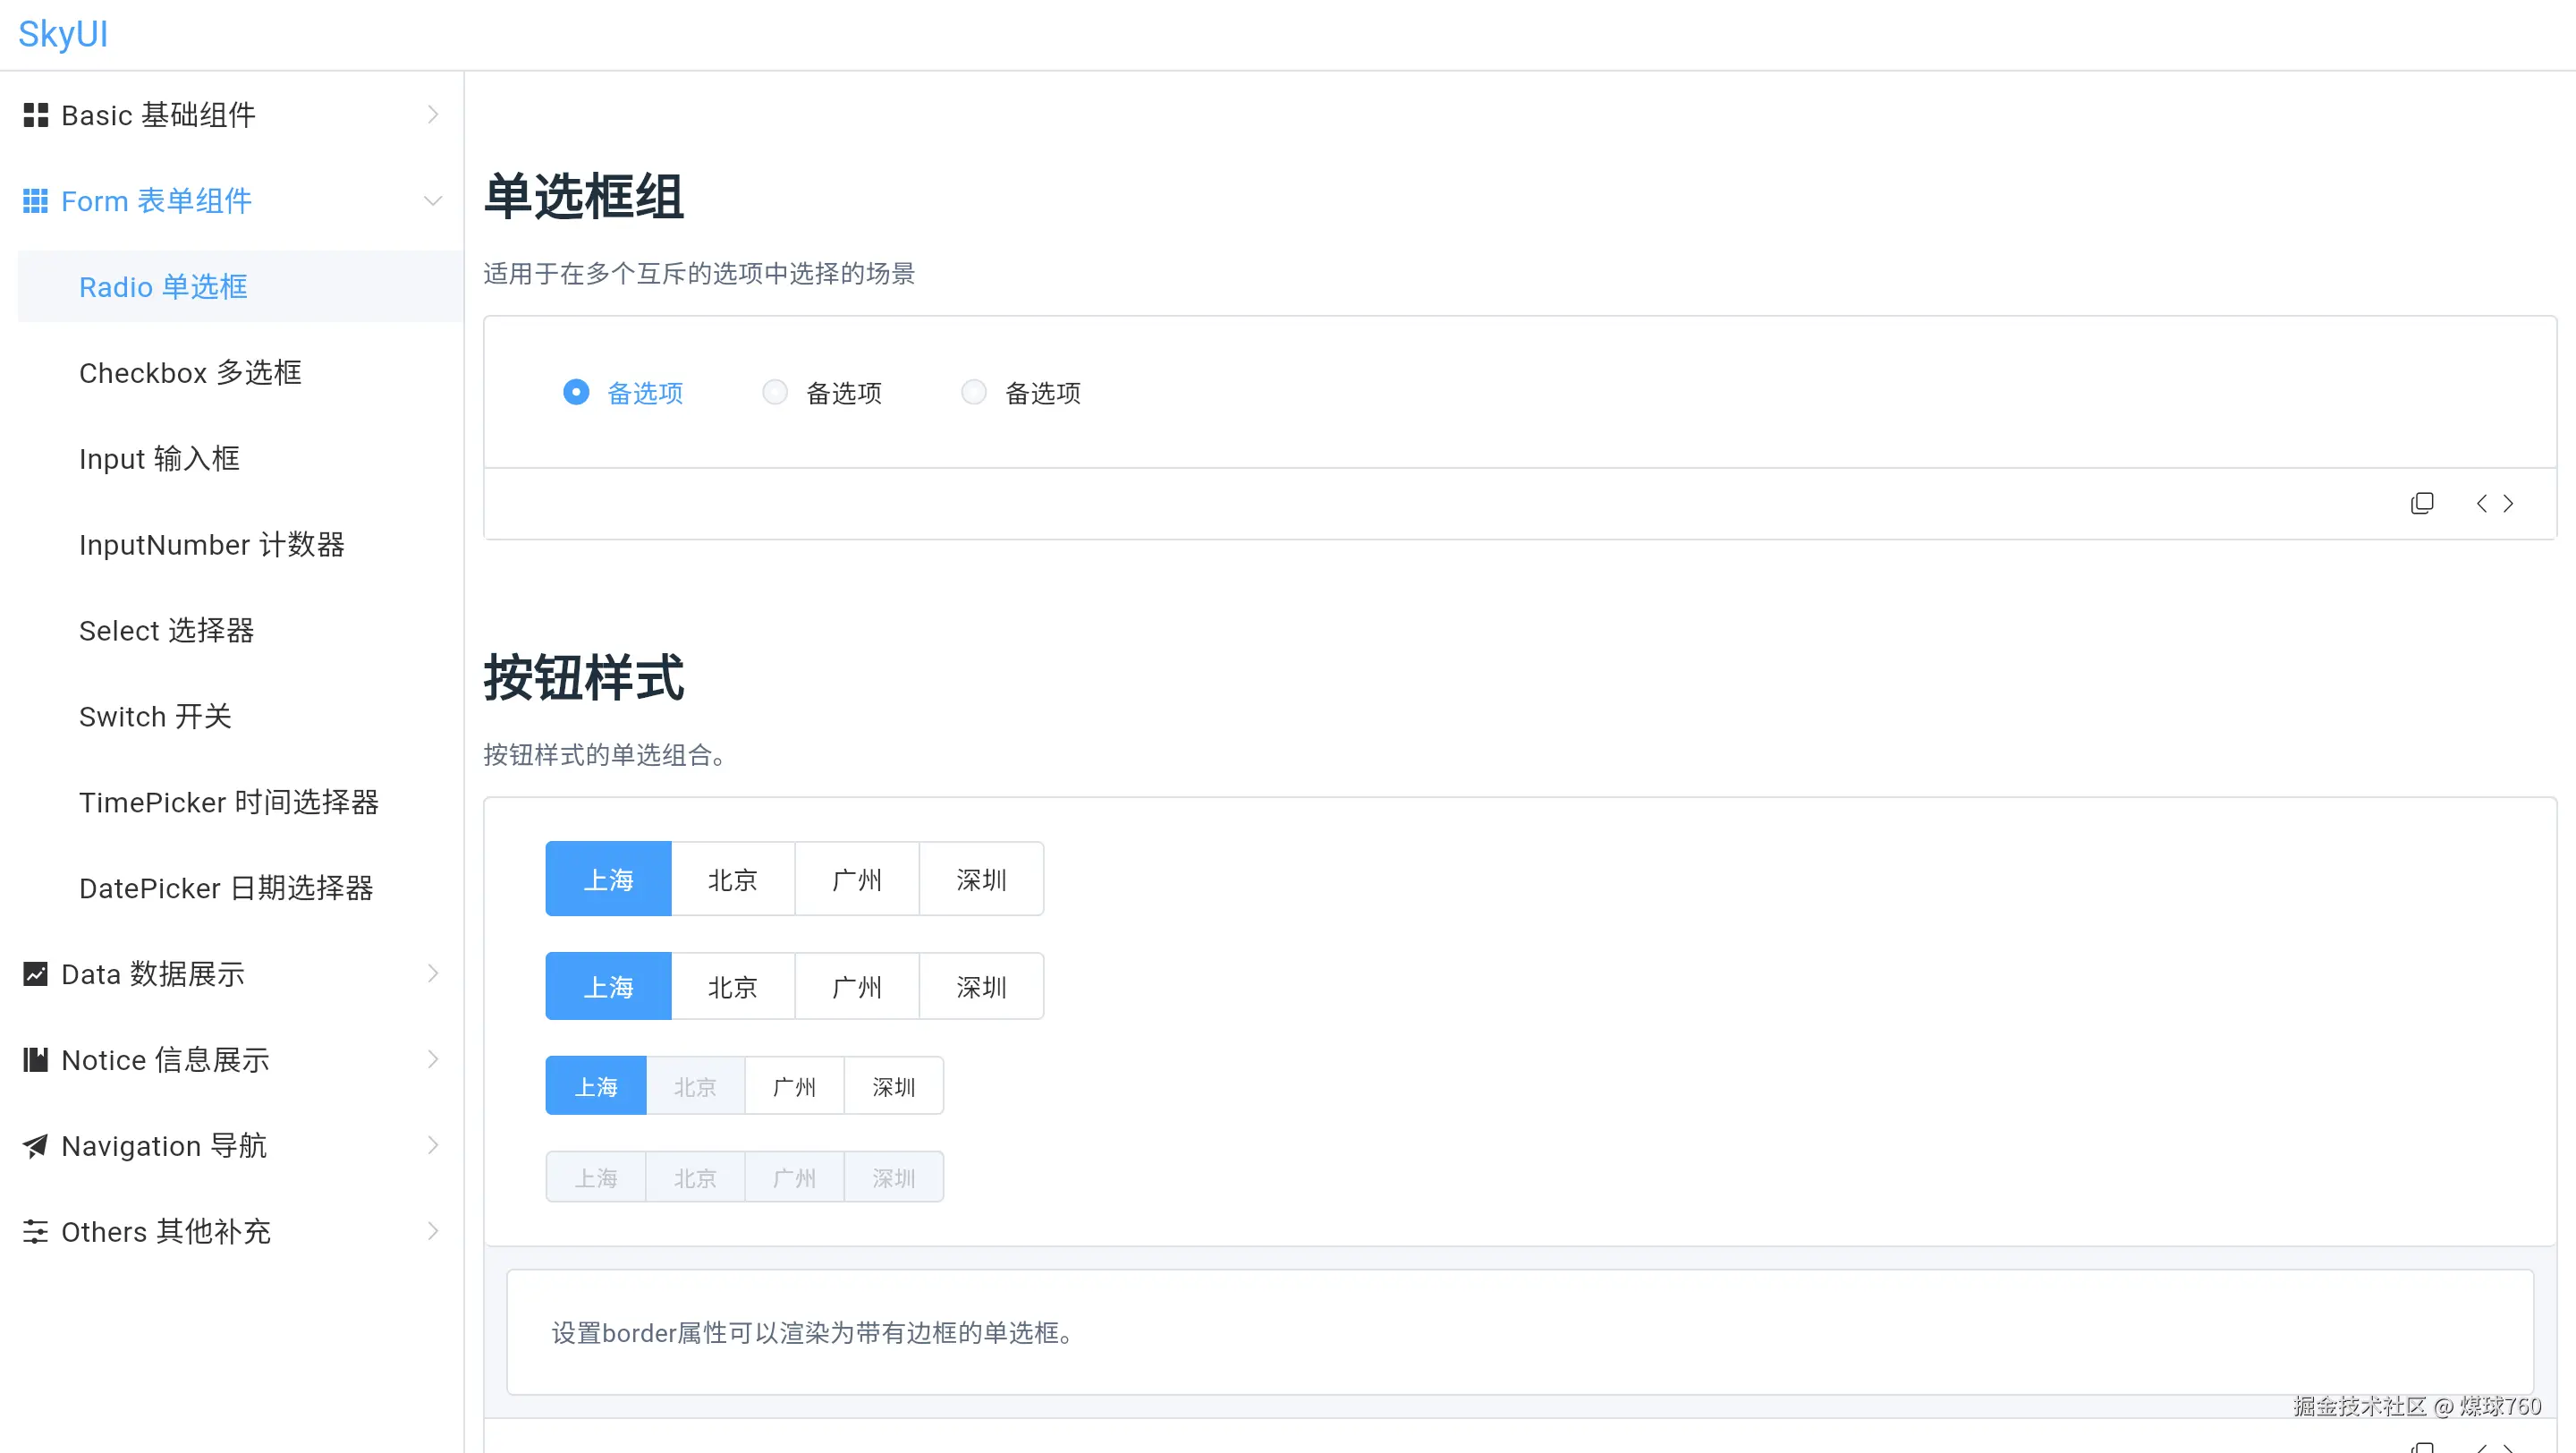Click the Basic grid icon in sidebar

(x=36, y=115)
